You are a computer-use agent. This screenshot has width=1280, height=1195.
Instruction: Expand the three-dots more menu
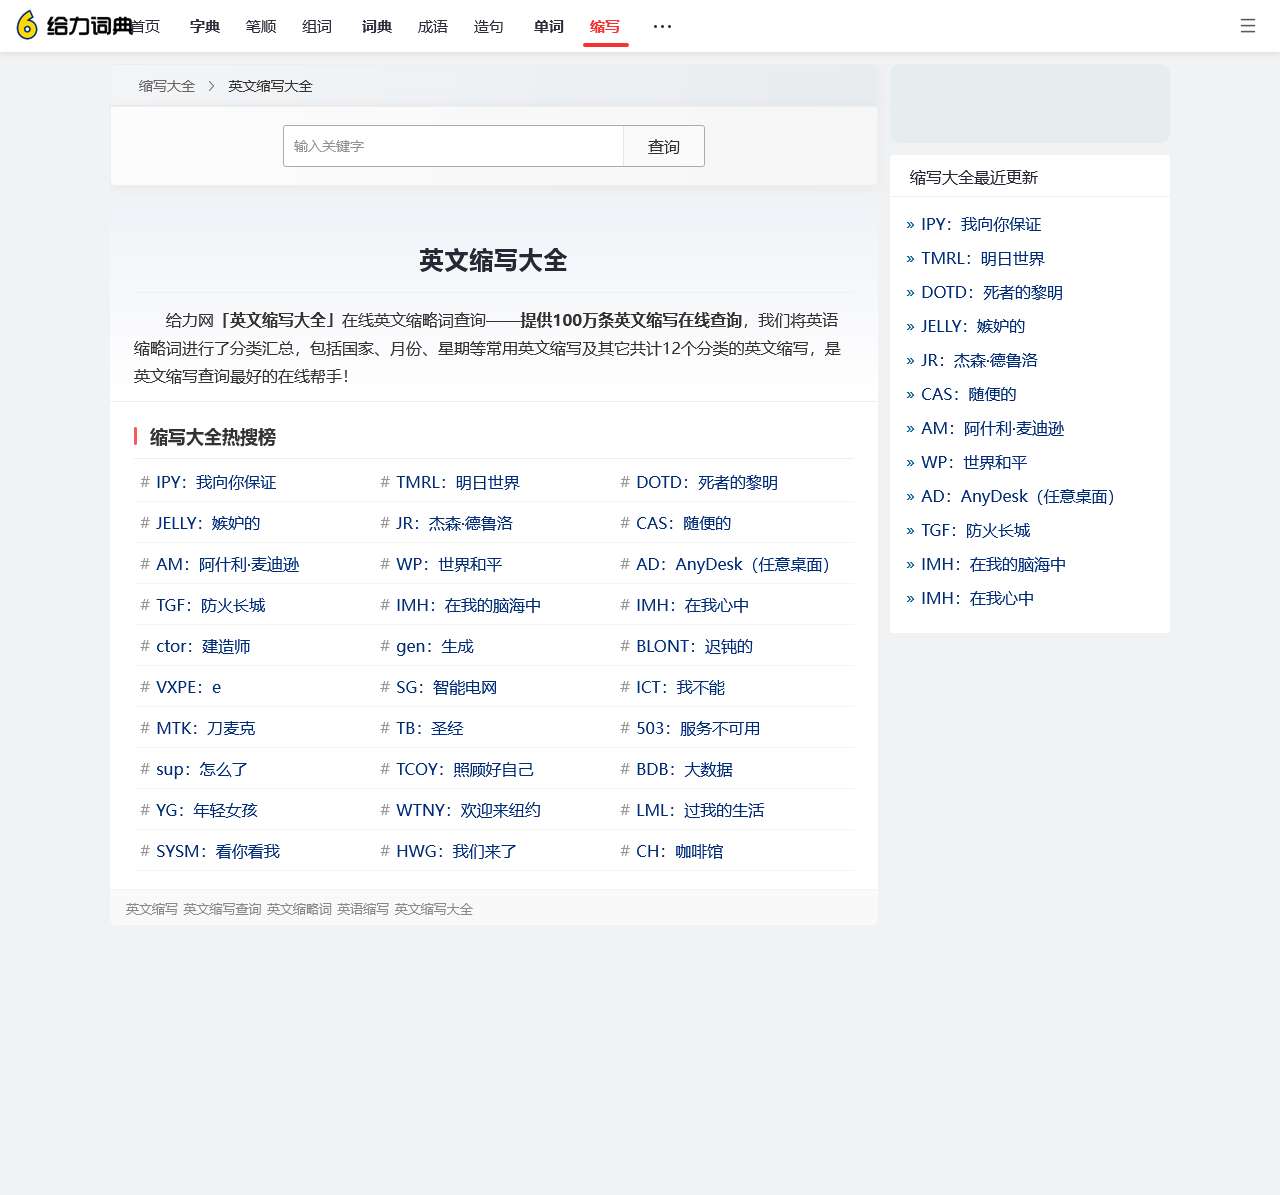point(662,26)
